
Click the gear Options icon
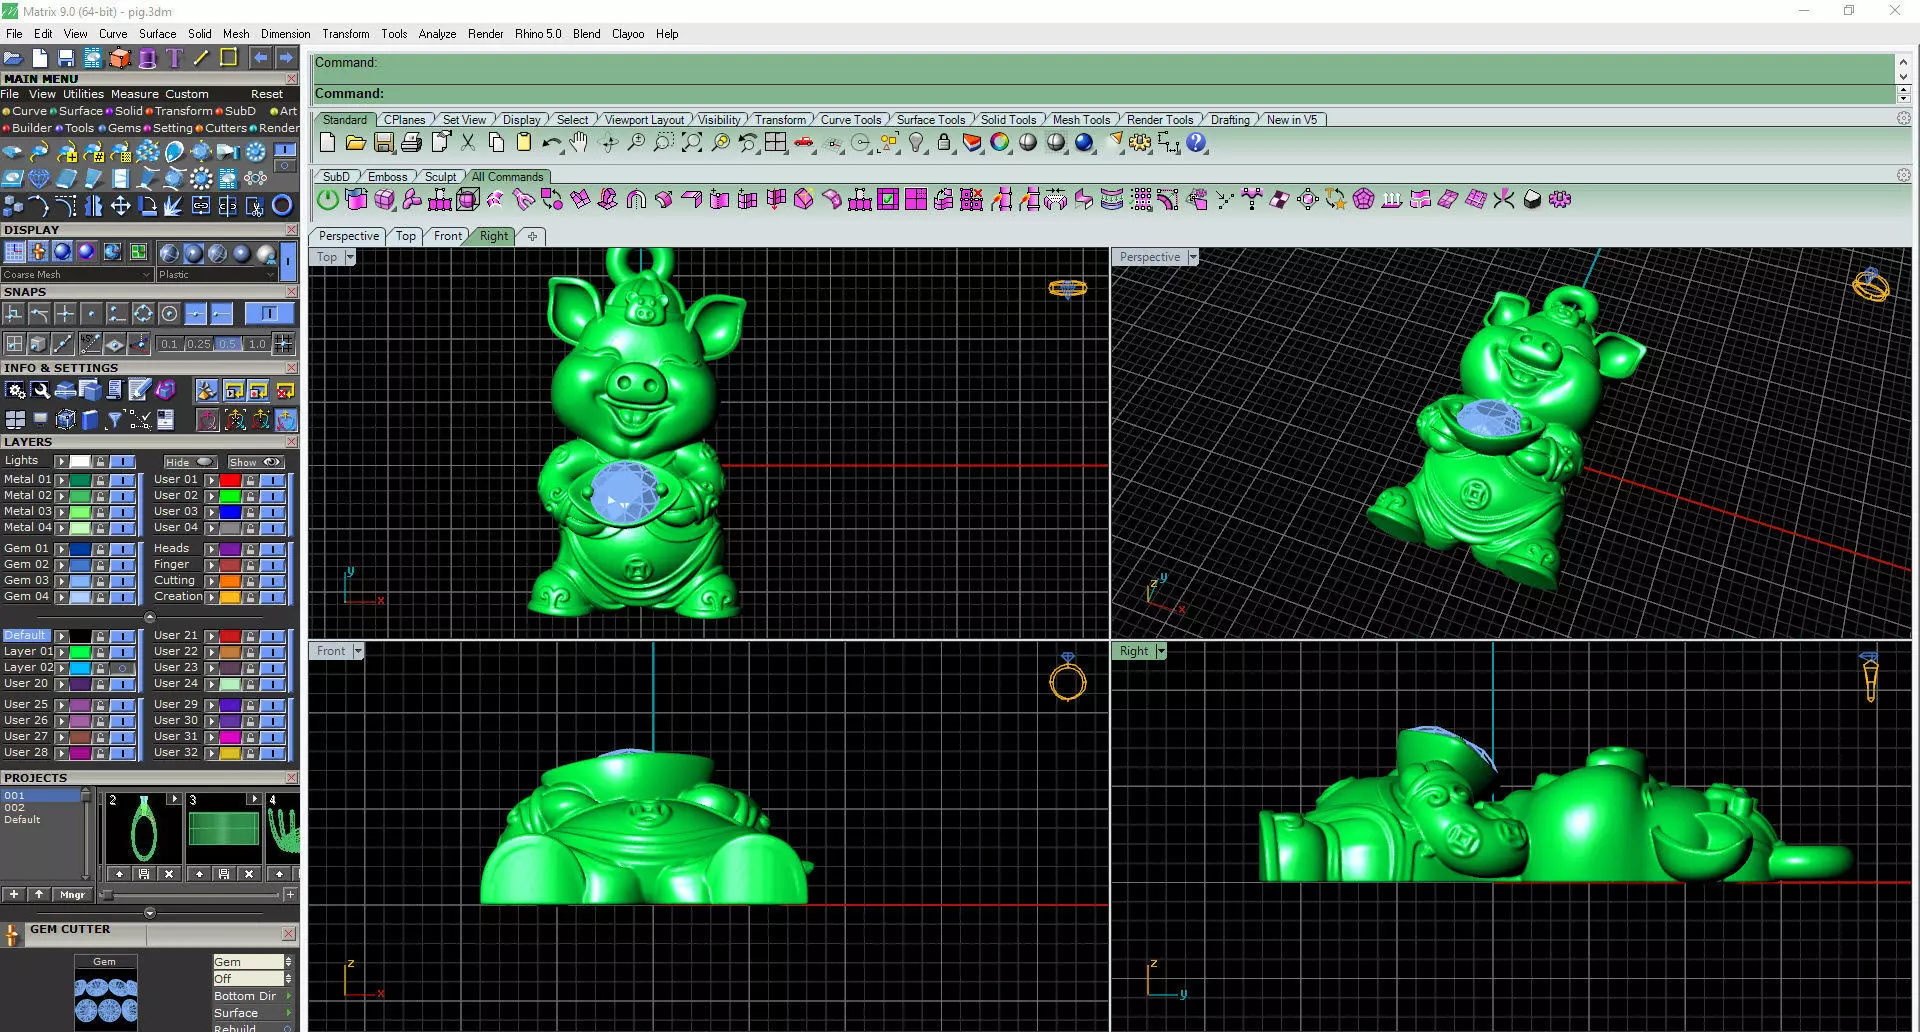(x=1140, y=143)
